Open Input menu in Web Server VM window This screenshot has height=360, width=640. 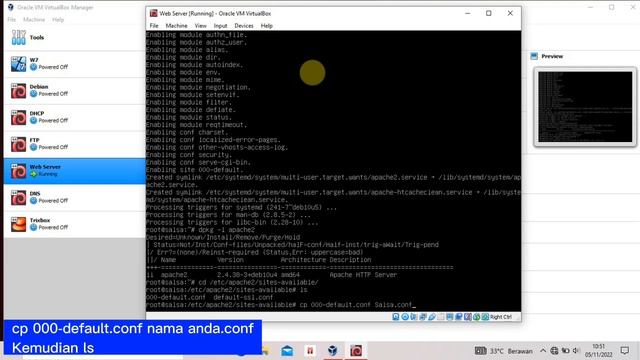point(220,26)
